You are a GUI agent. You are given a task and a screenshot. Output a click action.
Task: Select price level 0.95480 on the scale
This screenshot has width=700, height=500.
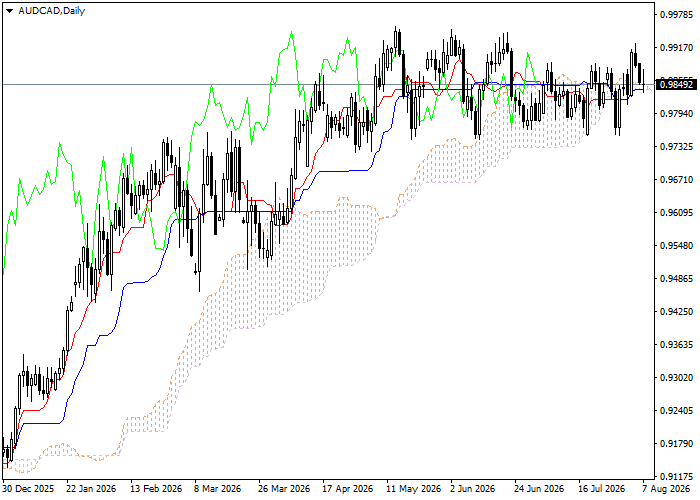tap(677, 246)
